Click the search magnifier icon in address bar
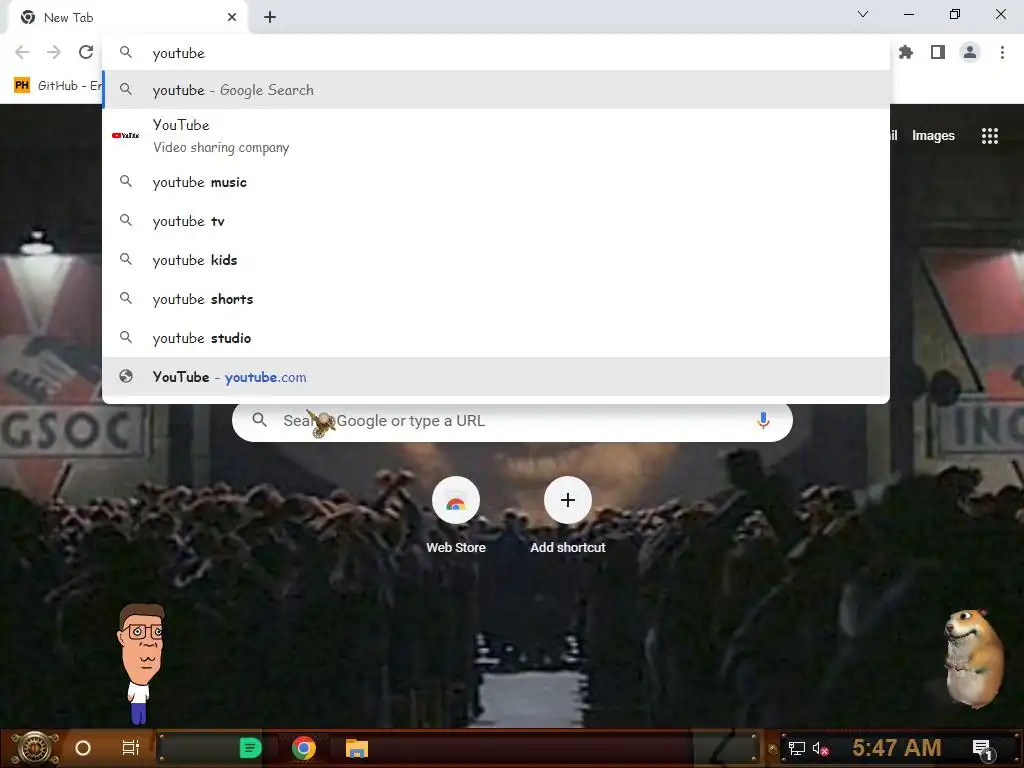 tap(126, 52)
